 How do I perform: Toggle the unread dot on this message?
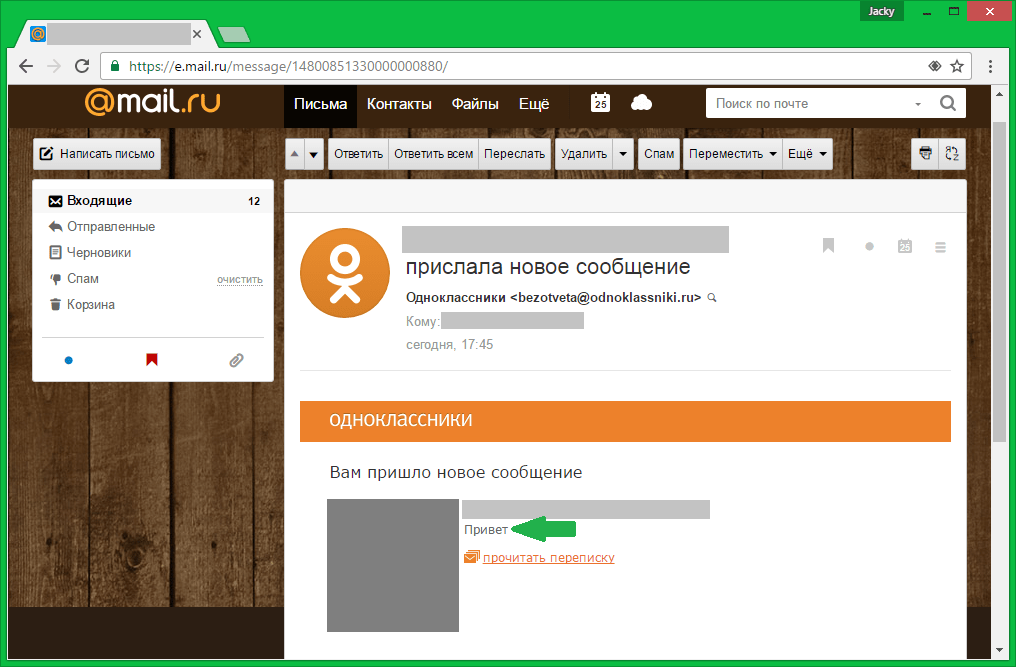coord(869,246)
